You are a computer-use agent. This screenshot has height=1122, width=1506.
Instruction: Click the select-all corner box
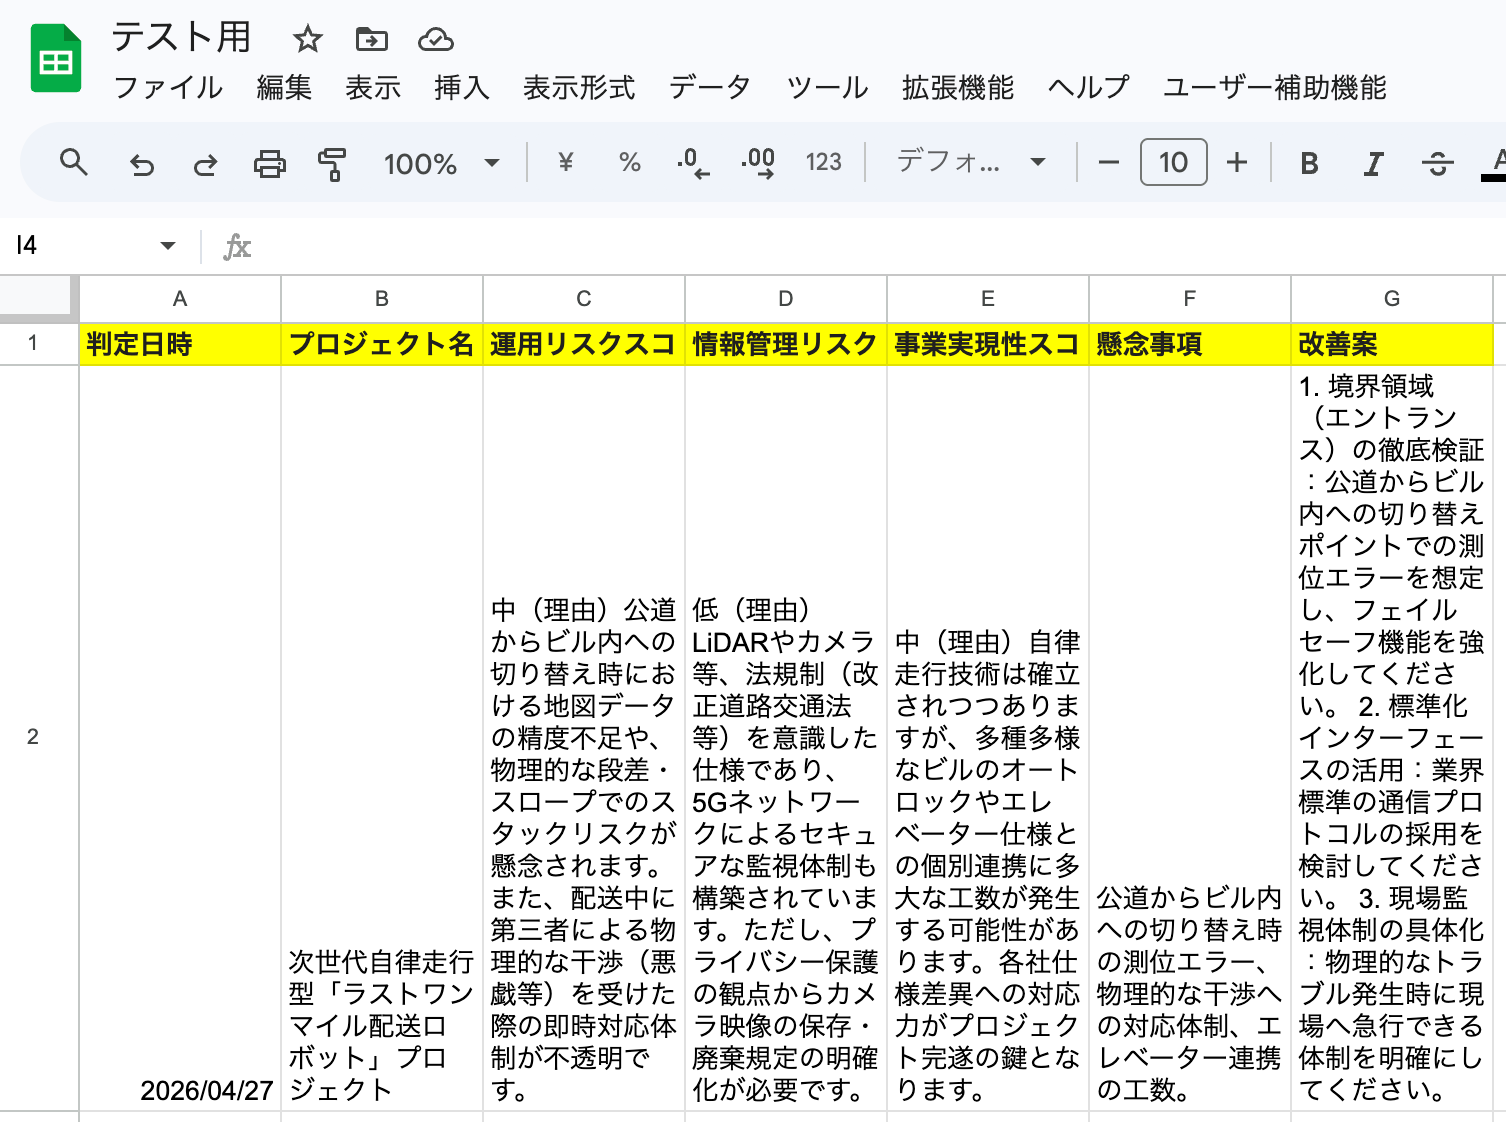pyautogui.click(x=38, y=298)
